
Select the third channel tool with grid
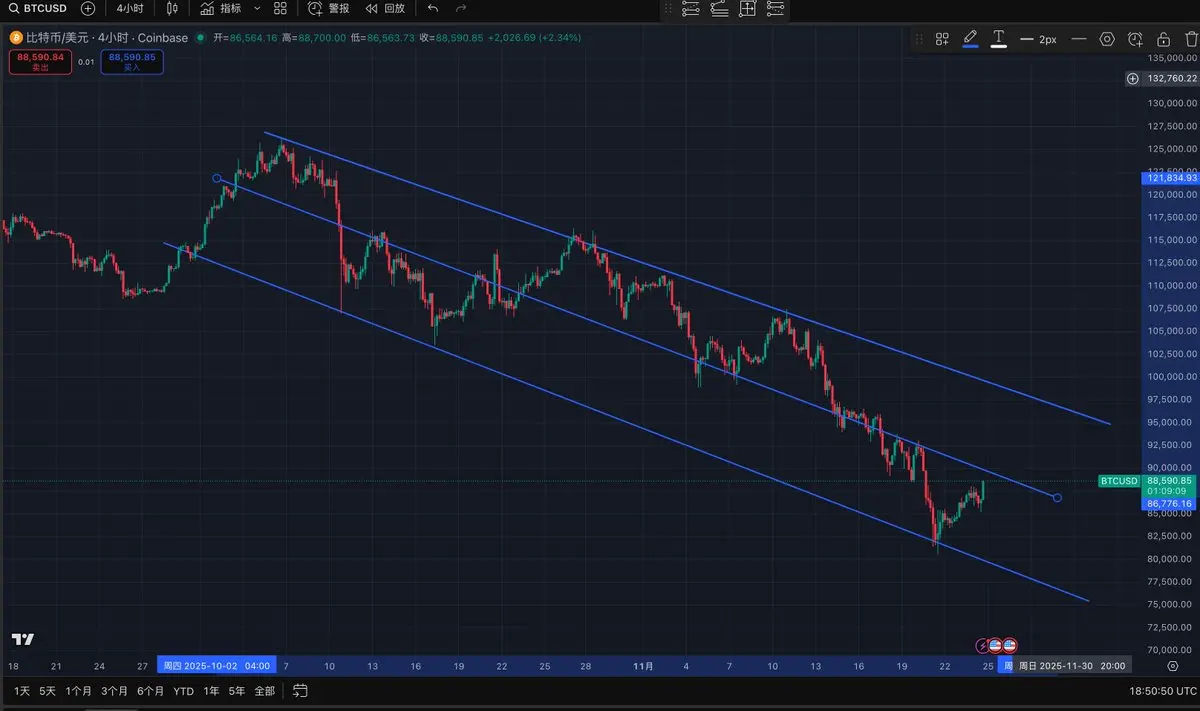747,8
